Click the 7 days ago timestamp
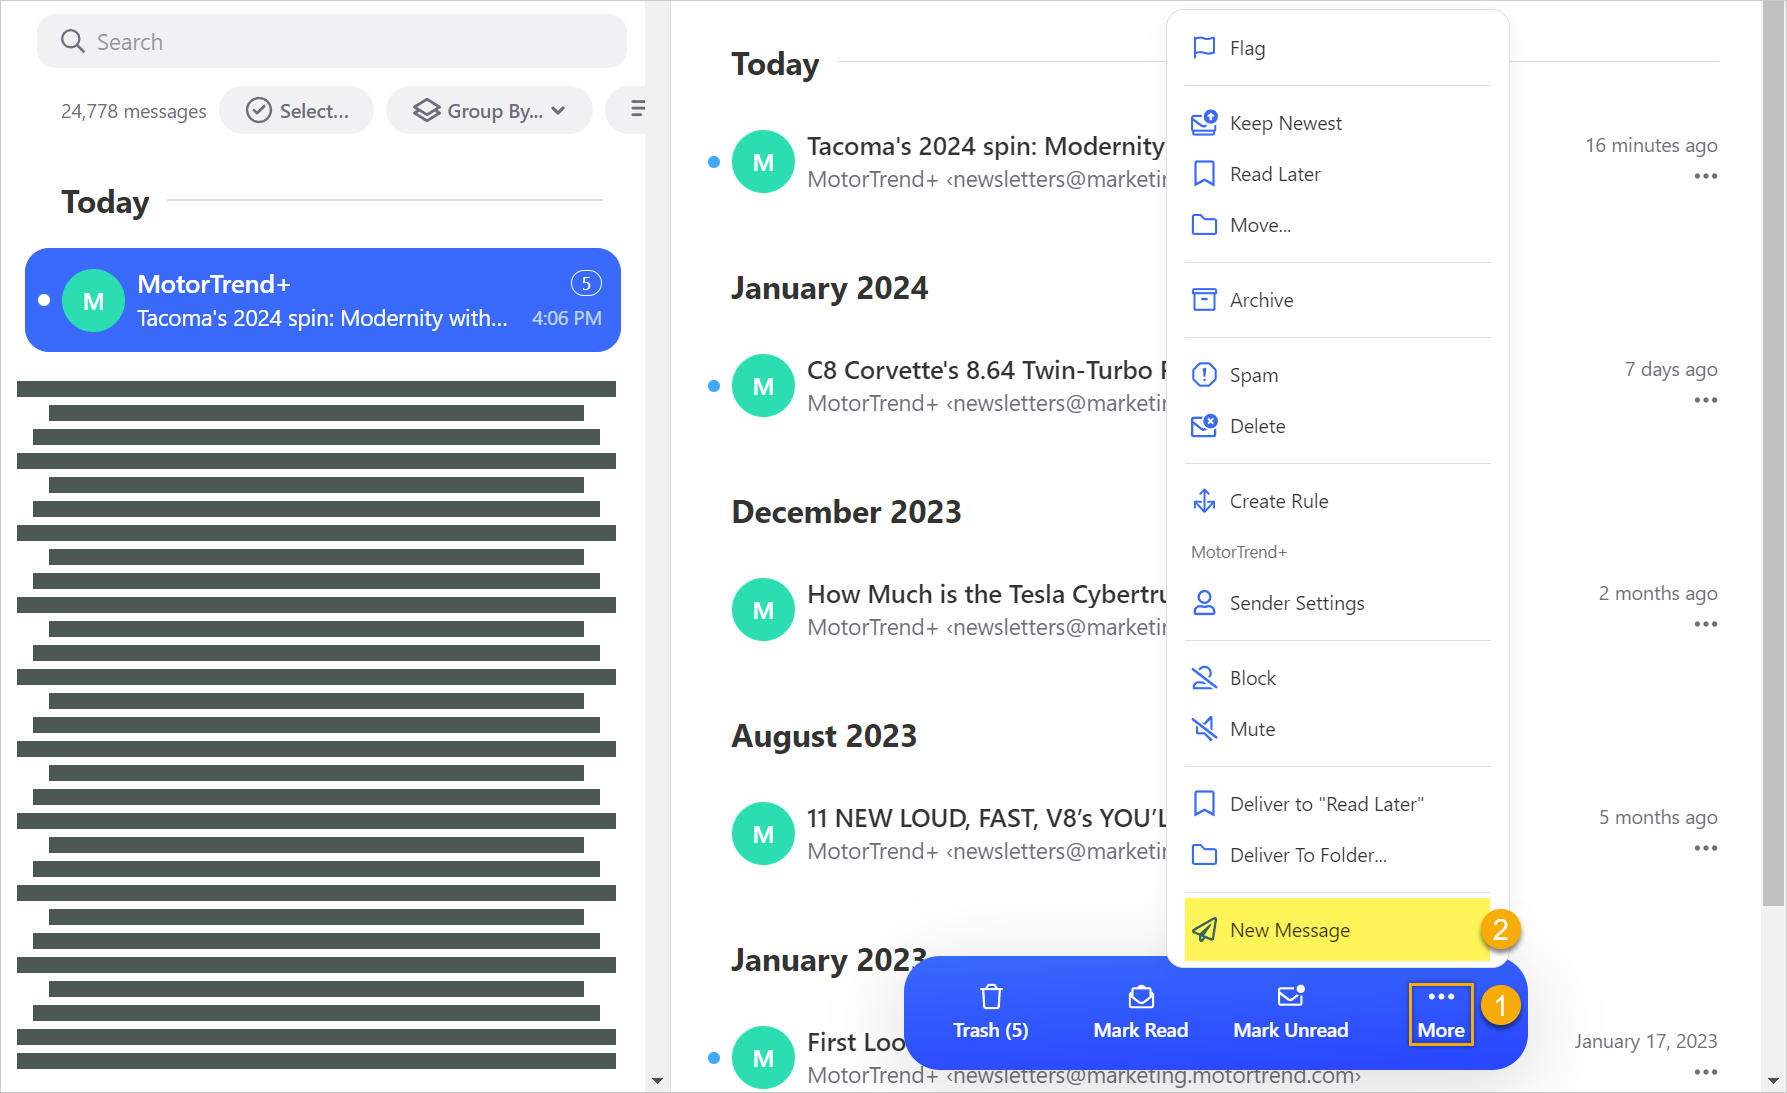Screen dimensions: 1787x1093 pyautogui.click(x=1671, y=370)
